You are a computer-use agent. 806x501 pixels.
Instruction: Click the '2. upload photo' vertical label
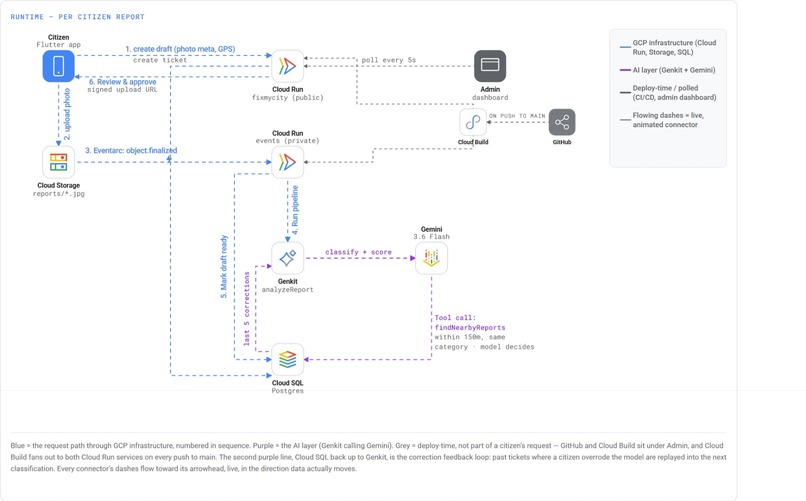[x=67, y=114]
